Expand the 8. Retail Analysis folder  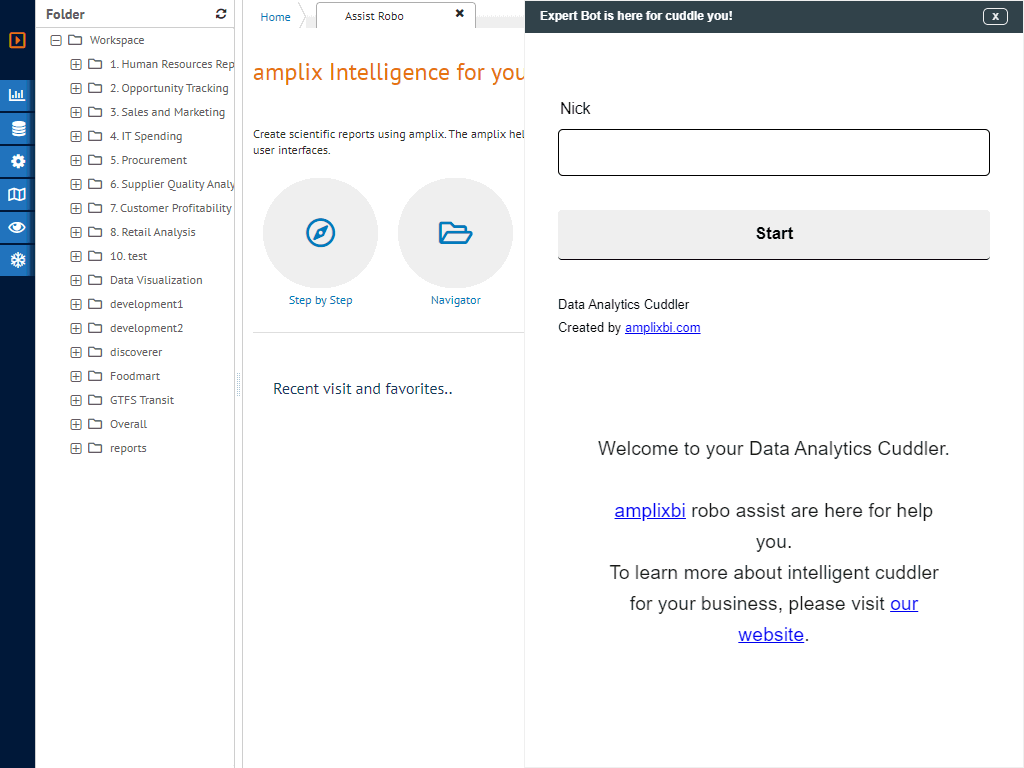tap(76, 232)
